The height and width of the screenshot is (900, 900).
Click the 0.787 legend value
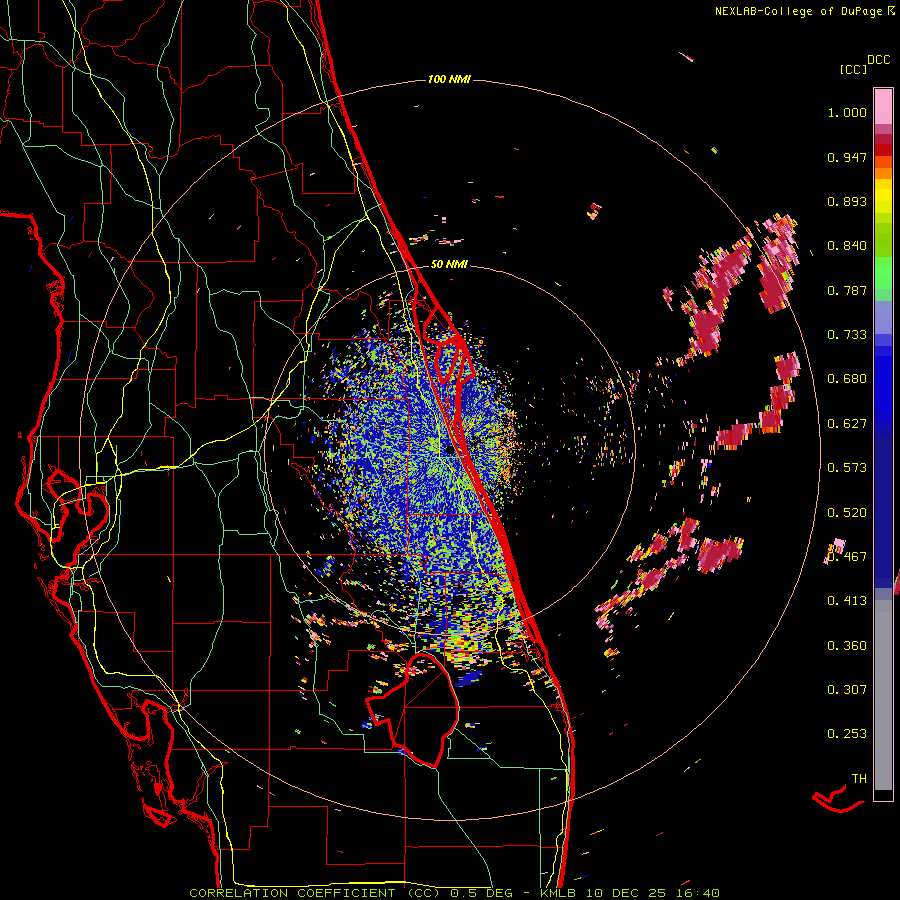pos(847,290)
